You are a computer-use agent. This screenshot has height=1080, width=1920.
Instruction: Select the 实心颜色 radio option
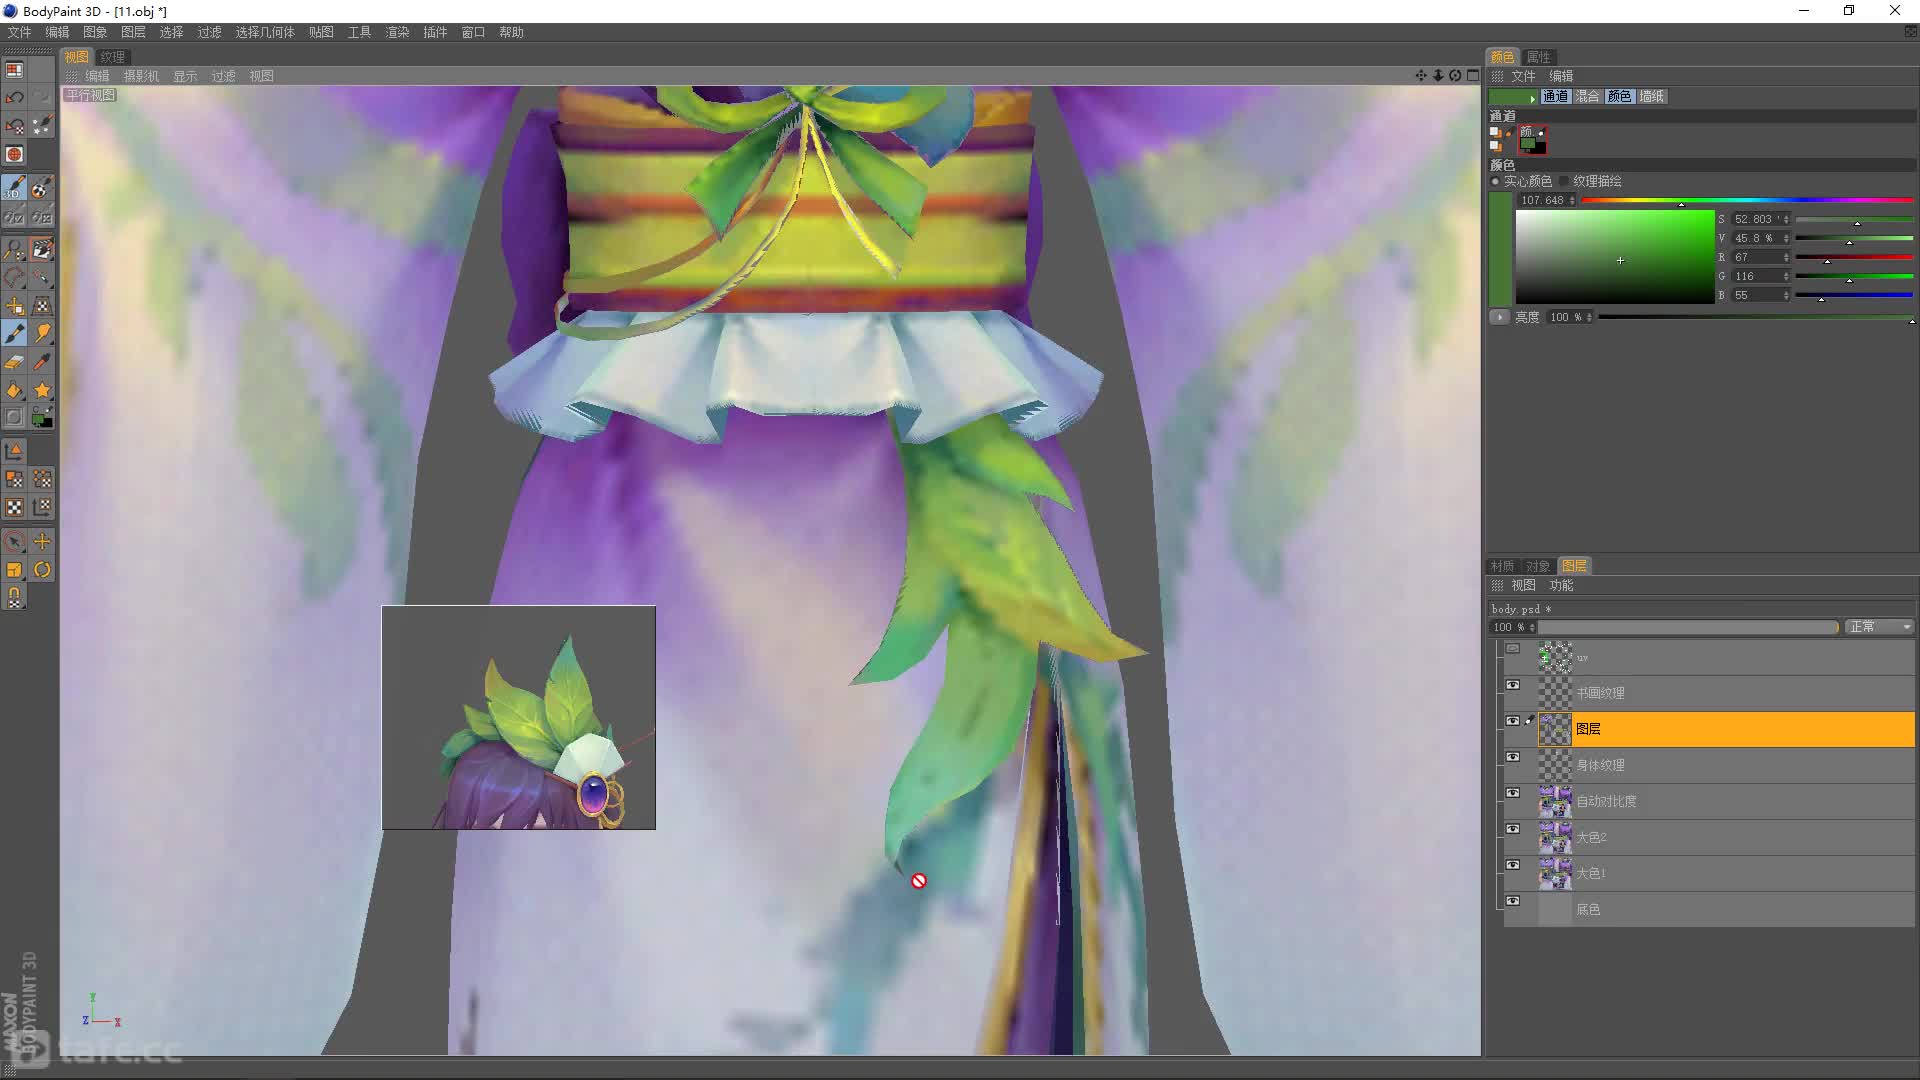[1496, 181]
